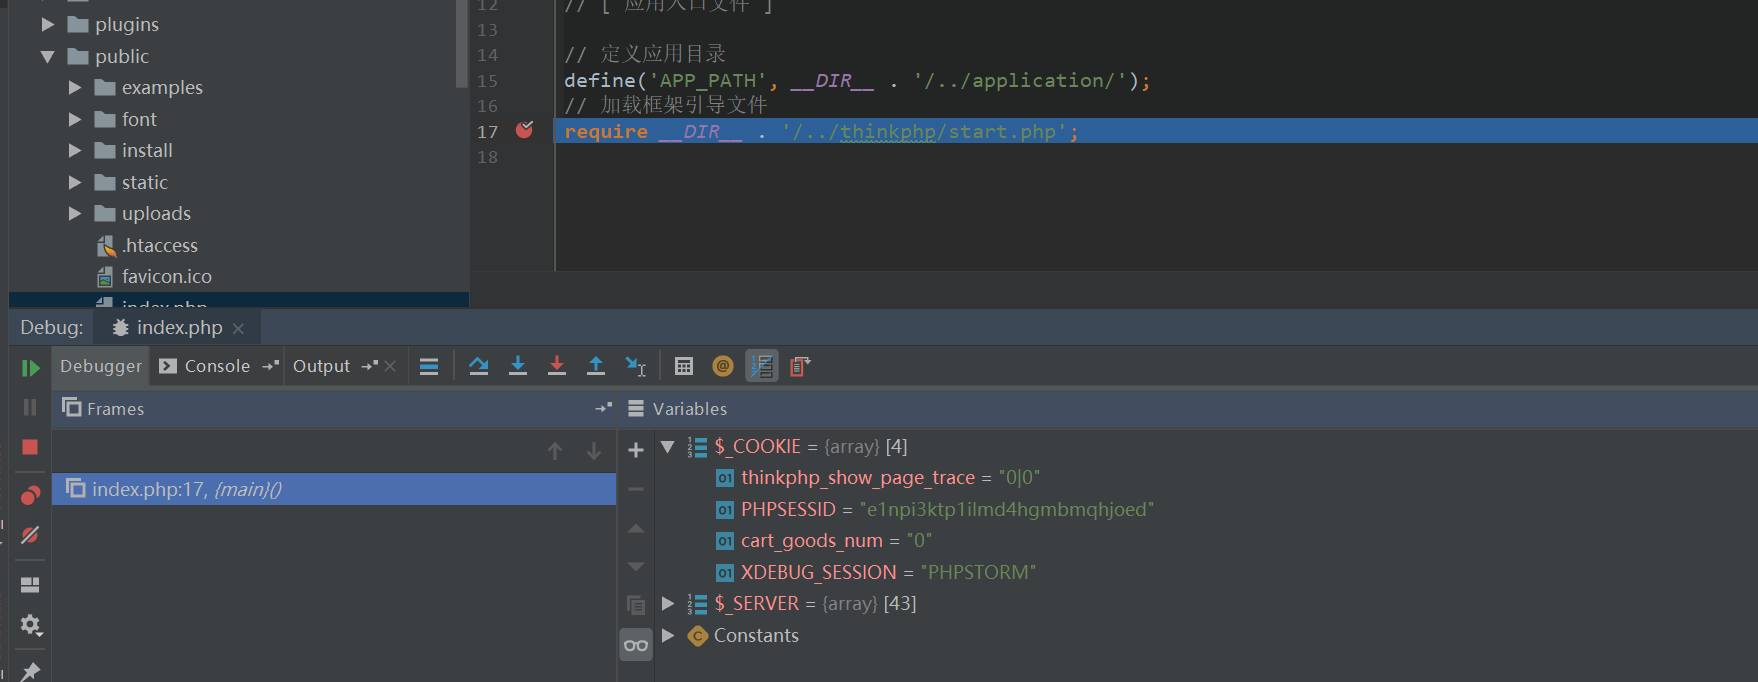Select cart_goods_num variable row
This screenshot has height=682, width=1758.
824,541
